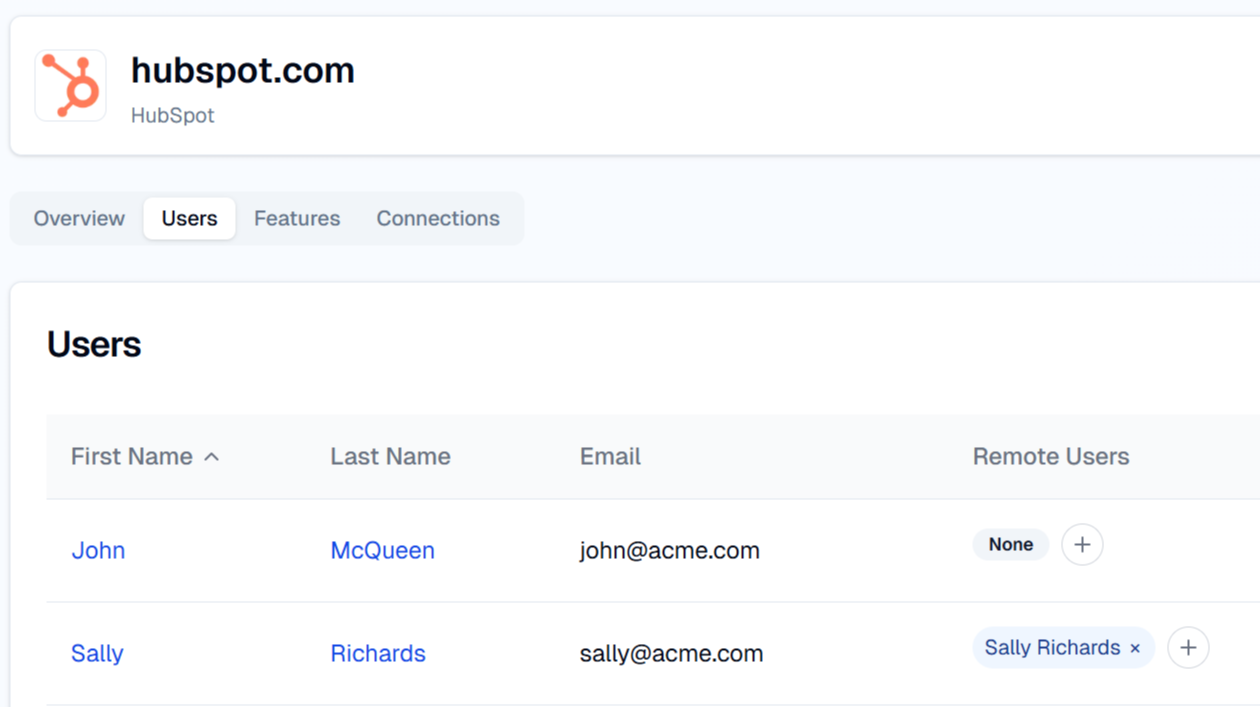
Task: Sort by the Email column header
Action: [x=610, y=457]
